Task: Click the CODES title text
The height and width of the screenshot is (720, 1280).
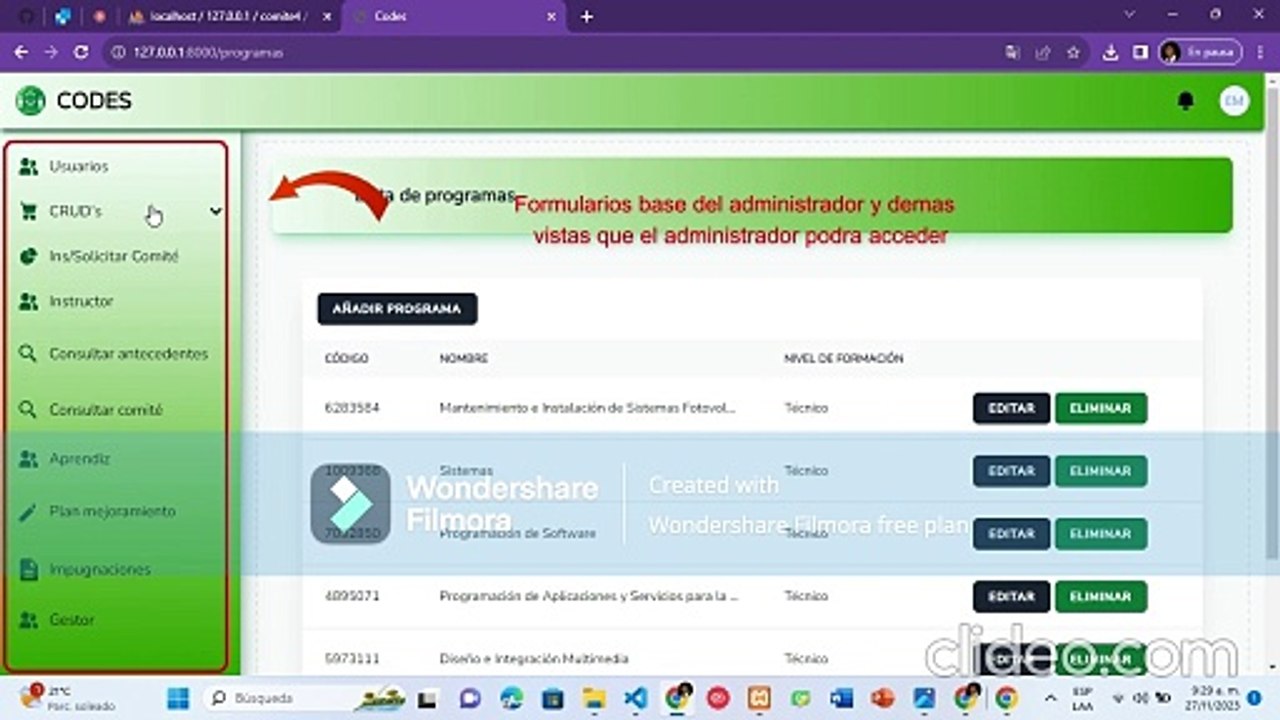Action: (94, 100)
